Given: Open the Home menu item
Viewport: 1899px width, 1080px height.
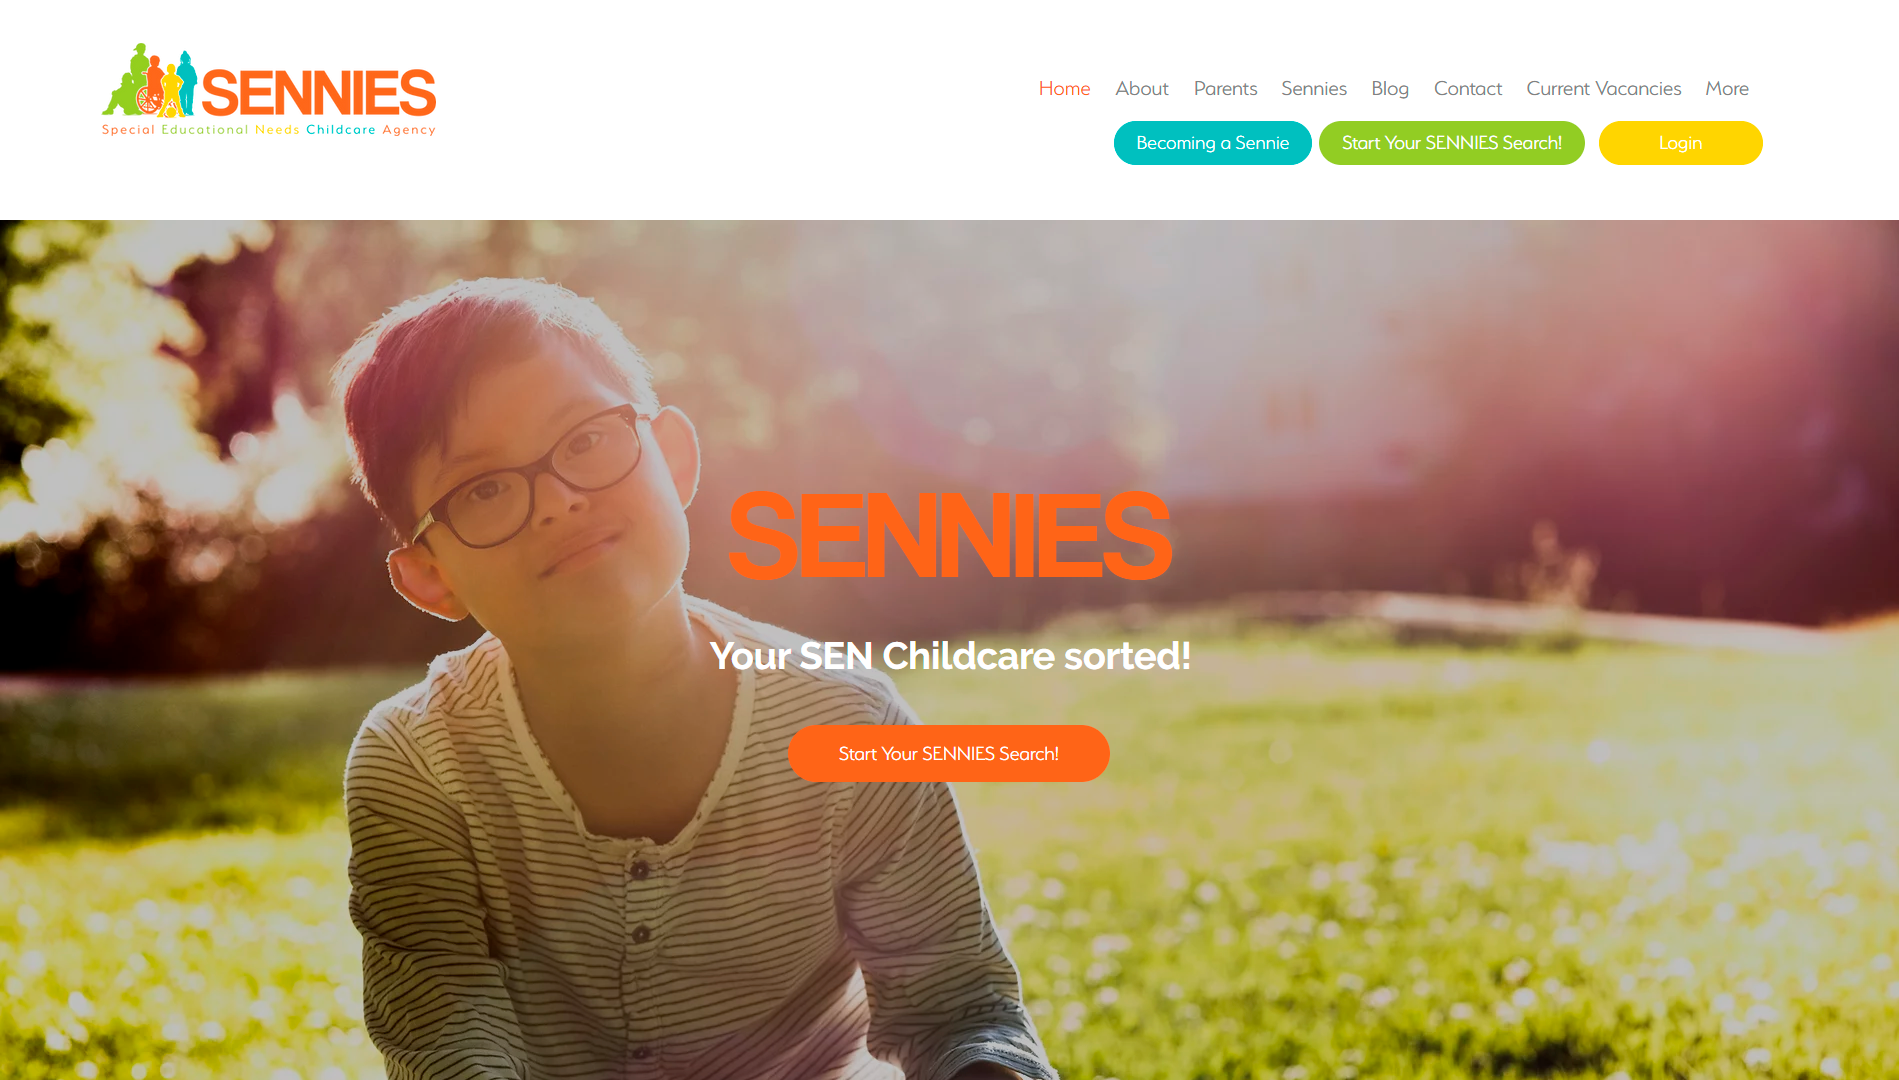Looking at the screenshot, I should 1064,88.
